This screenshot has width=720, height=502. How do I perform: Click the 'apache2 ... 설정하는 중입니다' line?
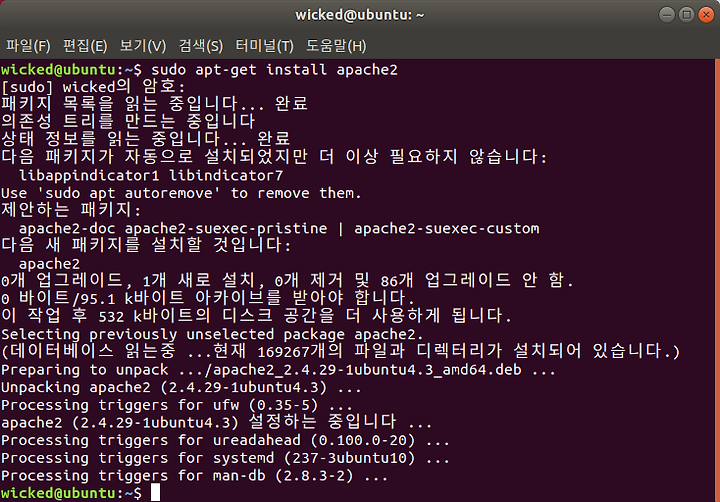[x=217, y=422]
